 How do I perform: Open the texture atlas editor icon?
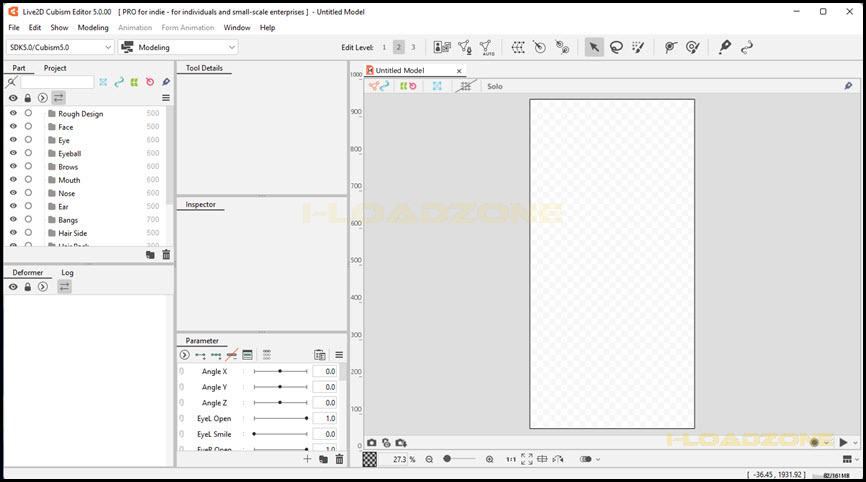click(x=442, y=47)
